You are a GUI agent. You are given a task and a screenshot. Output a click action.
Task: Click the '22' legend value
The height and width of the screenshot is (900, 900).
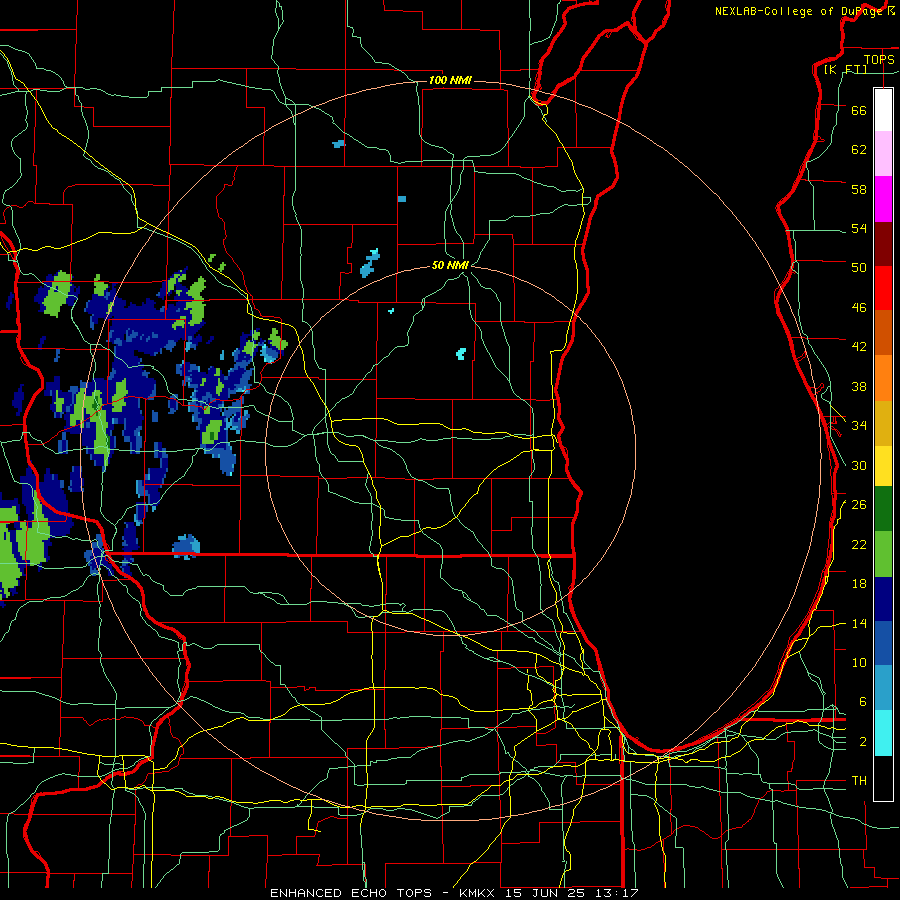[x=859, y=544]
